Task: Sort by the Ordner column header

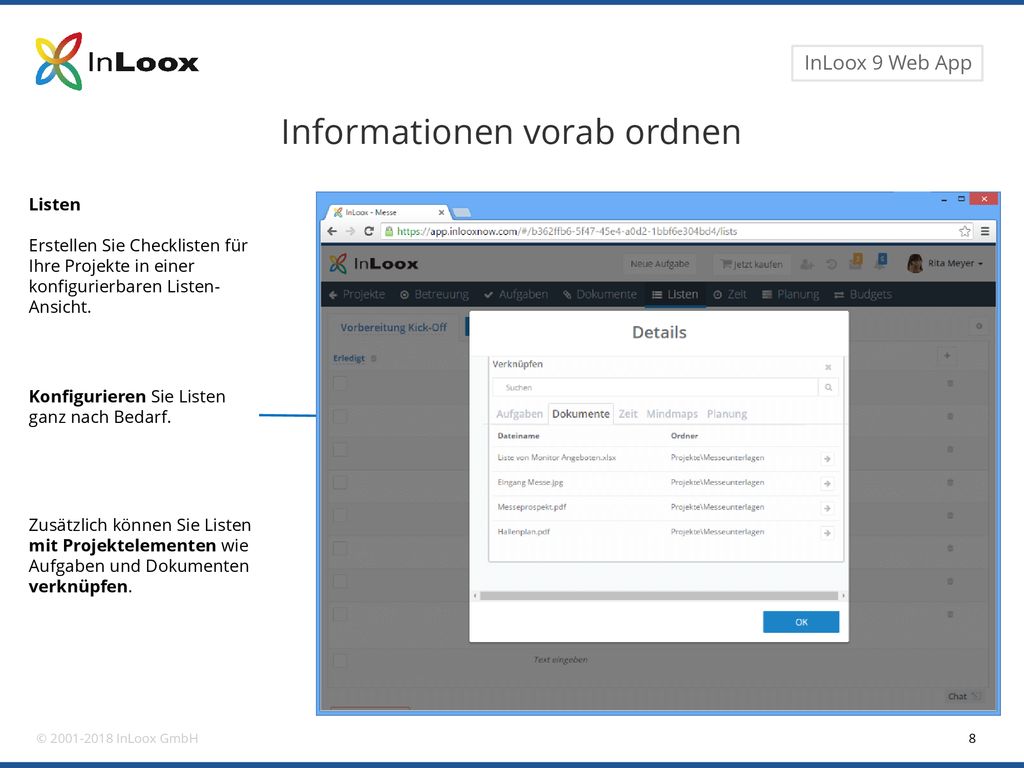Action: coord(684,436)
